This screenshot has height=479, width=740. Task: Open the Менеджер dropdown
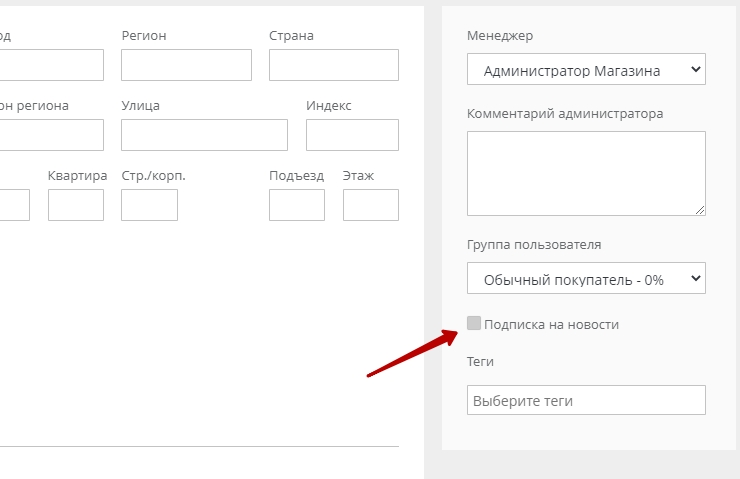(586, 71)
